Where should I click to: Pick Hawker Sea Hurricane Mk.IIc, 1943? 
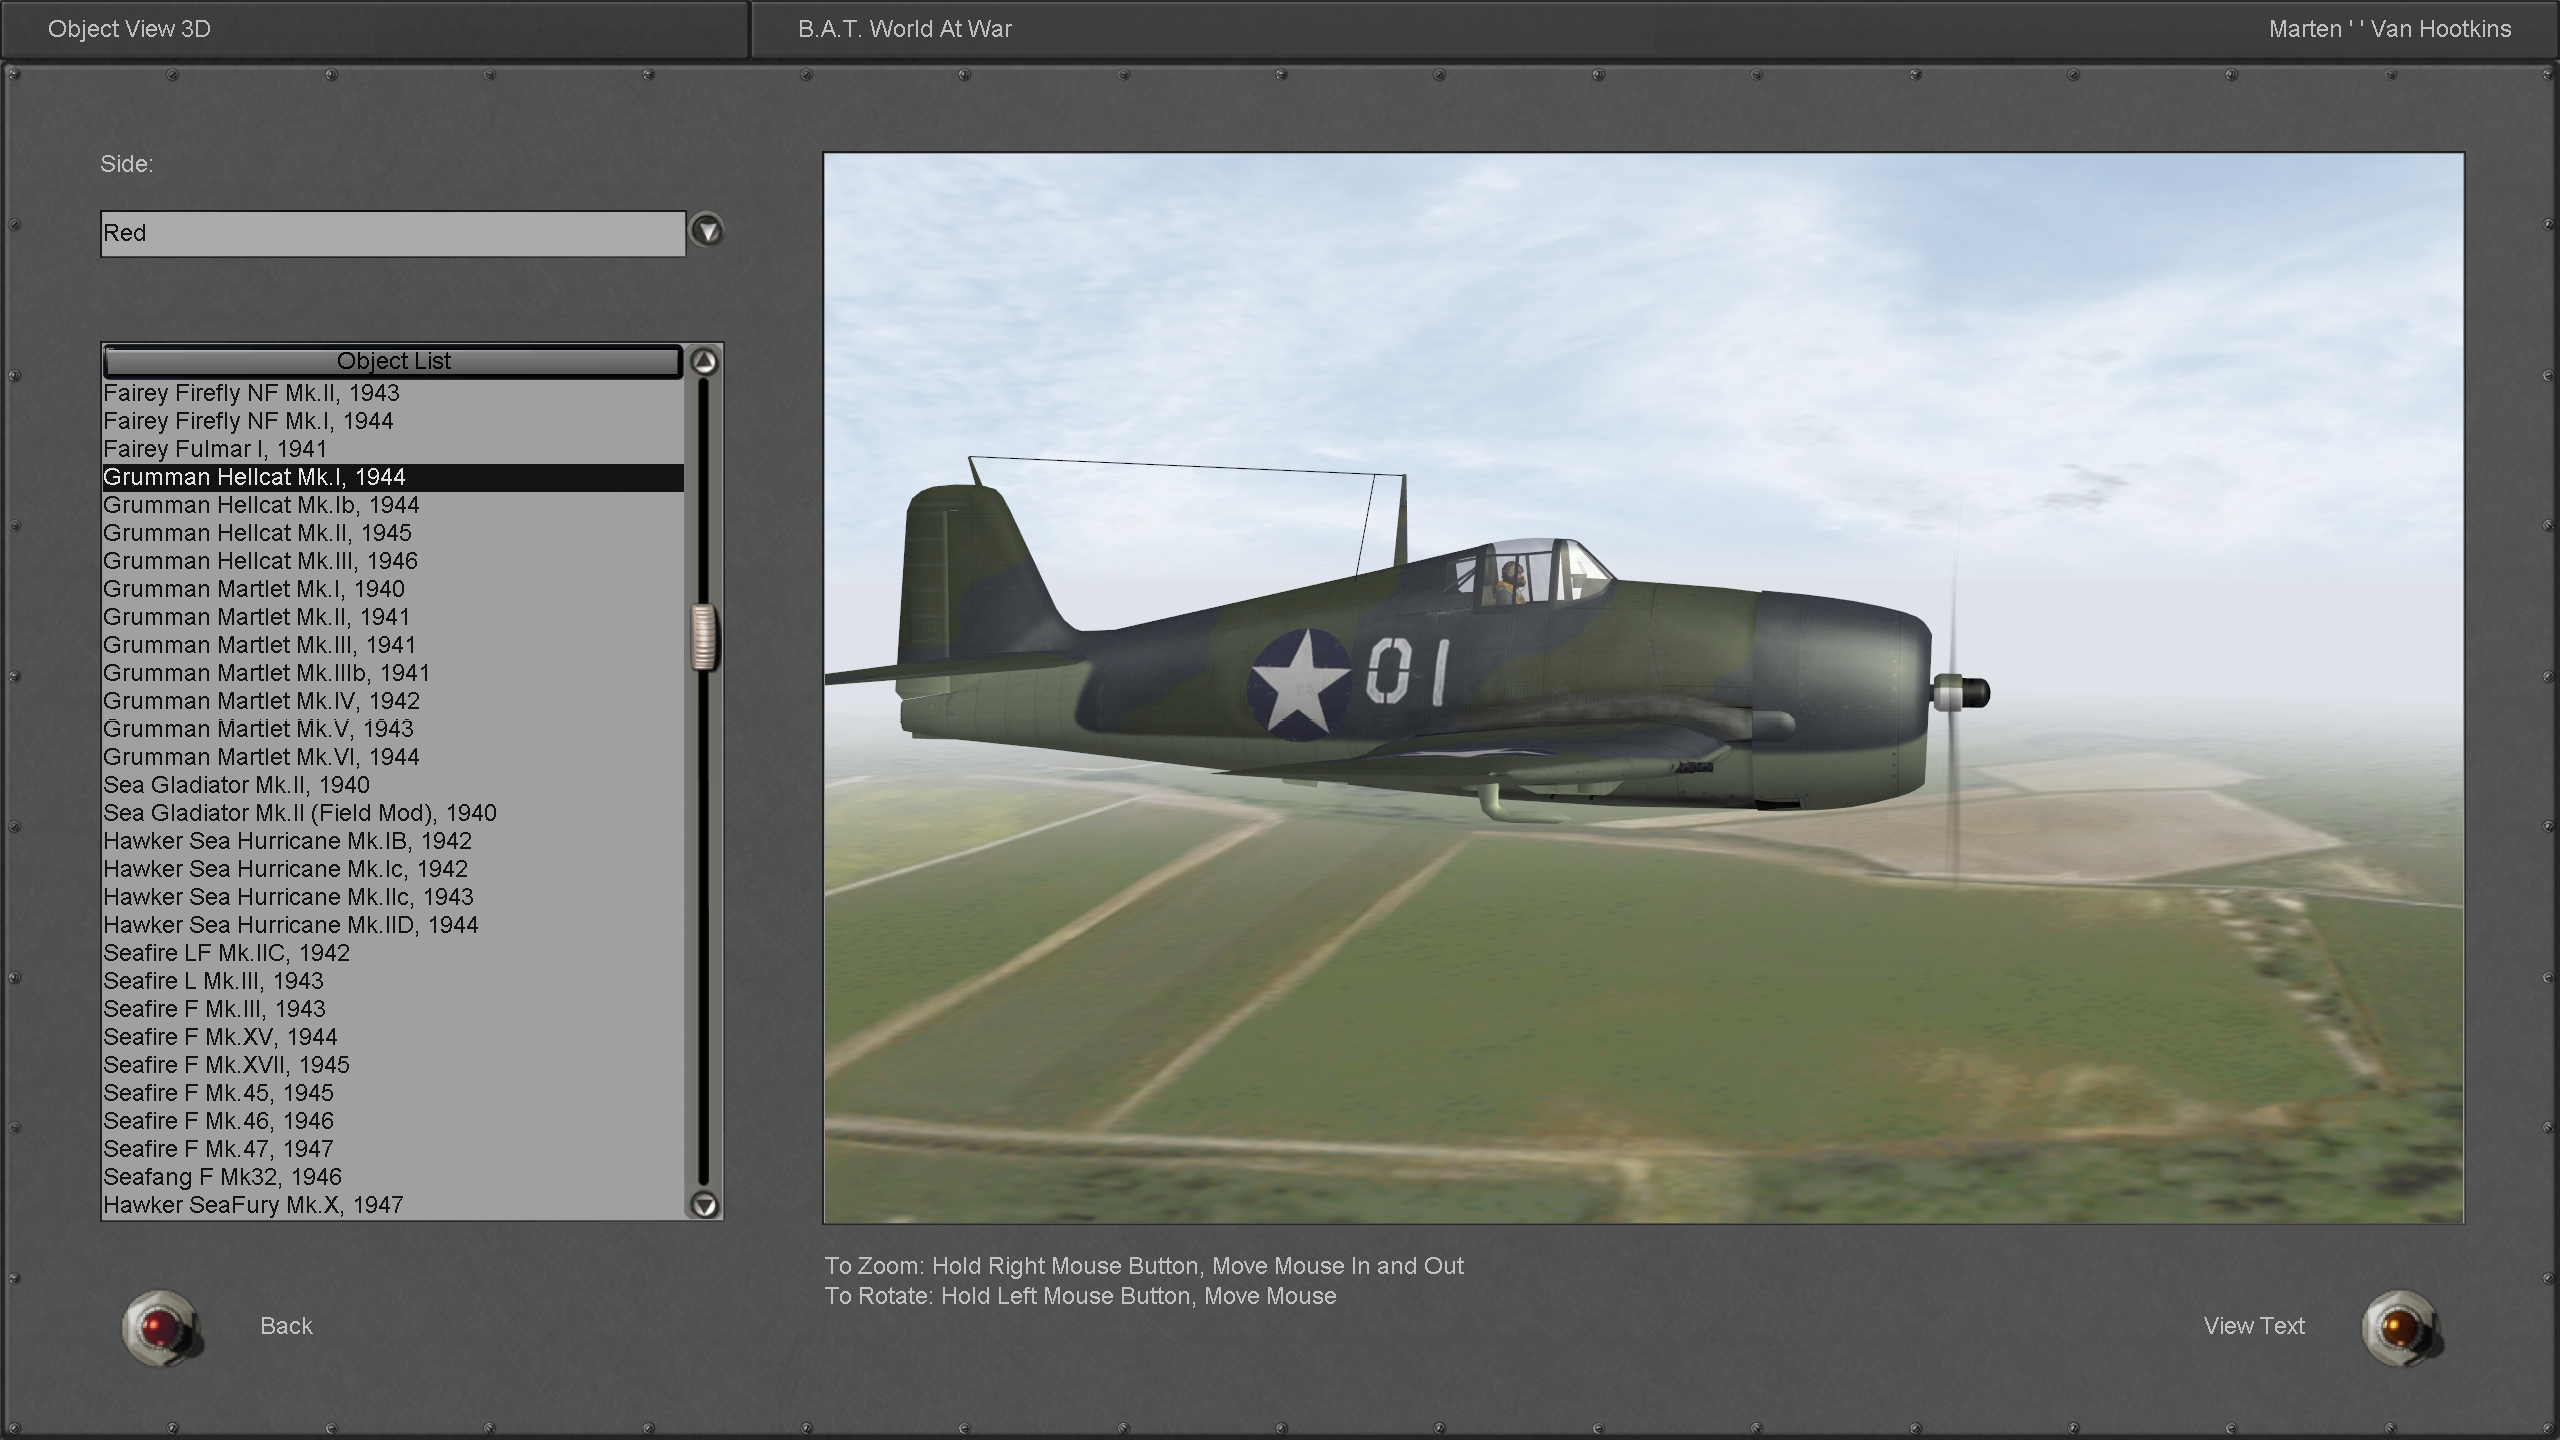[288, 897]
